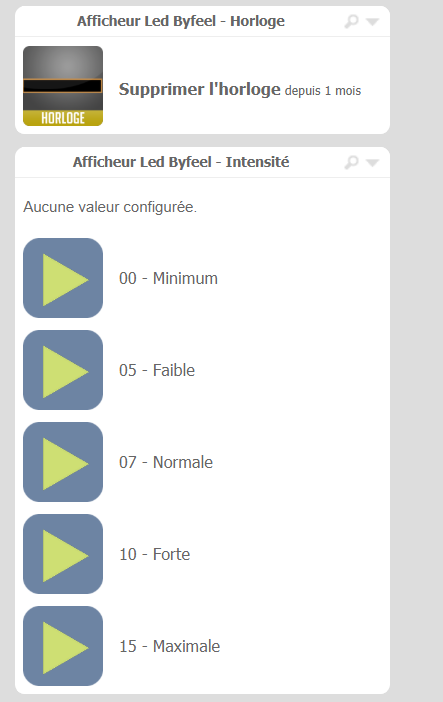
Task: Expand the Intensité widget dropdown arrow
Action: coord(373,163)
